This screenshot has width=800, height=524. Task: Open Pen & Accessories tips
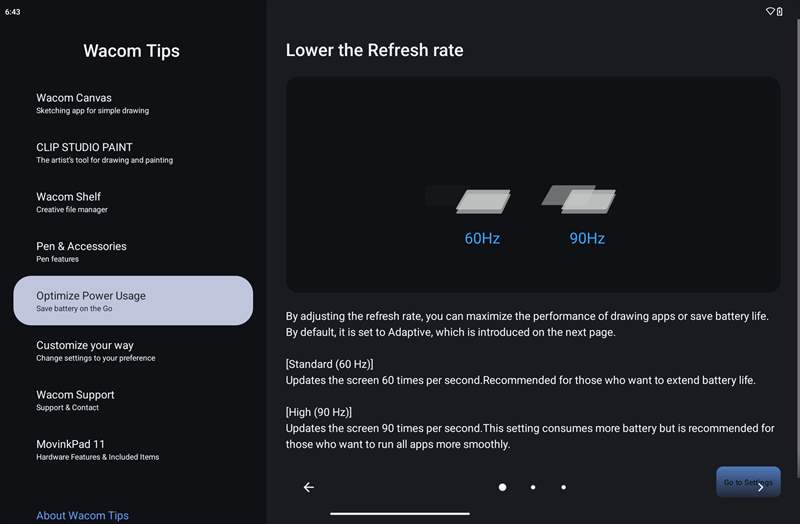coord(133,251)
